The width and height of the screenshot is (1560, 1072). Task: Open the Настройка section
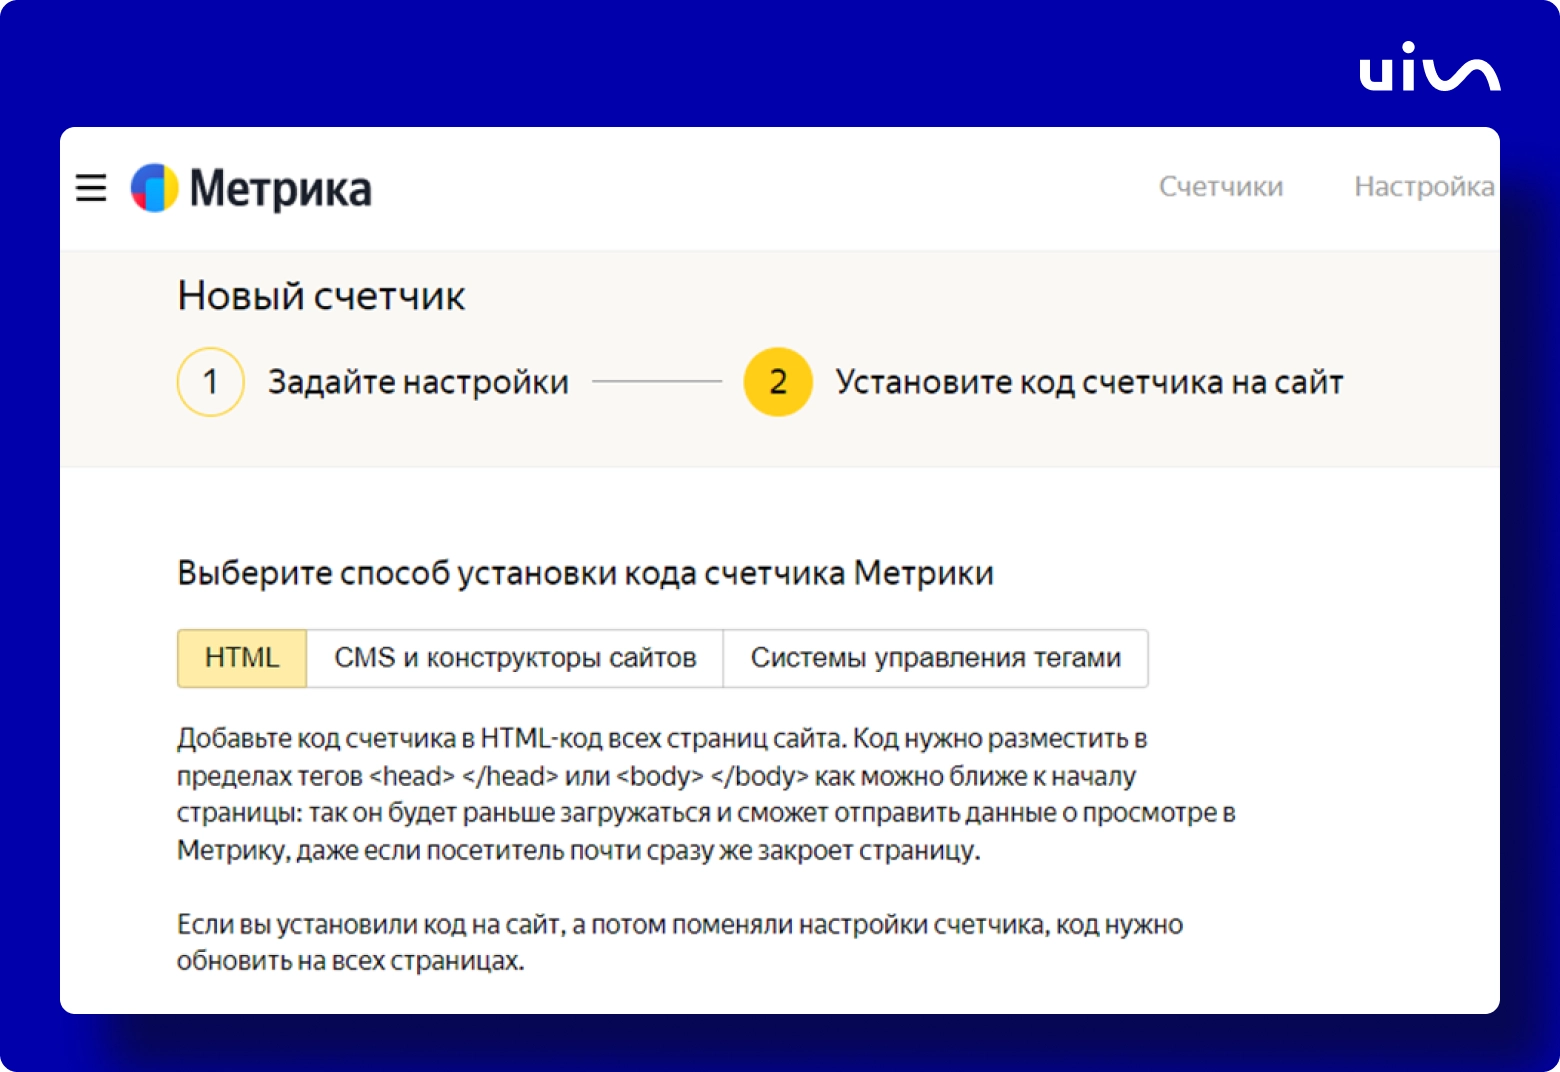click(x=1425, y=187)
